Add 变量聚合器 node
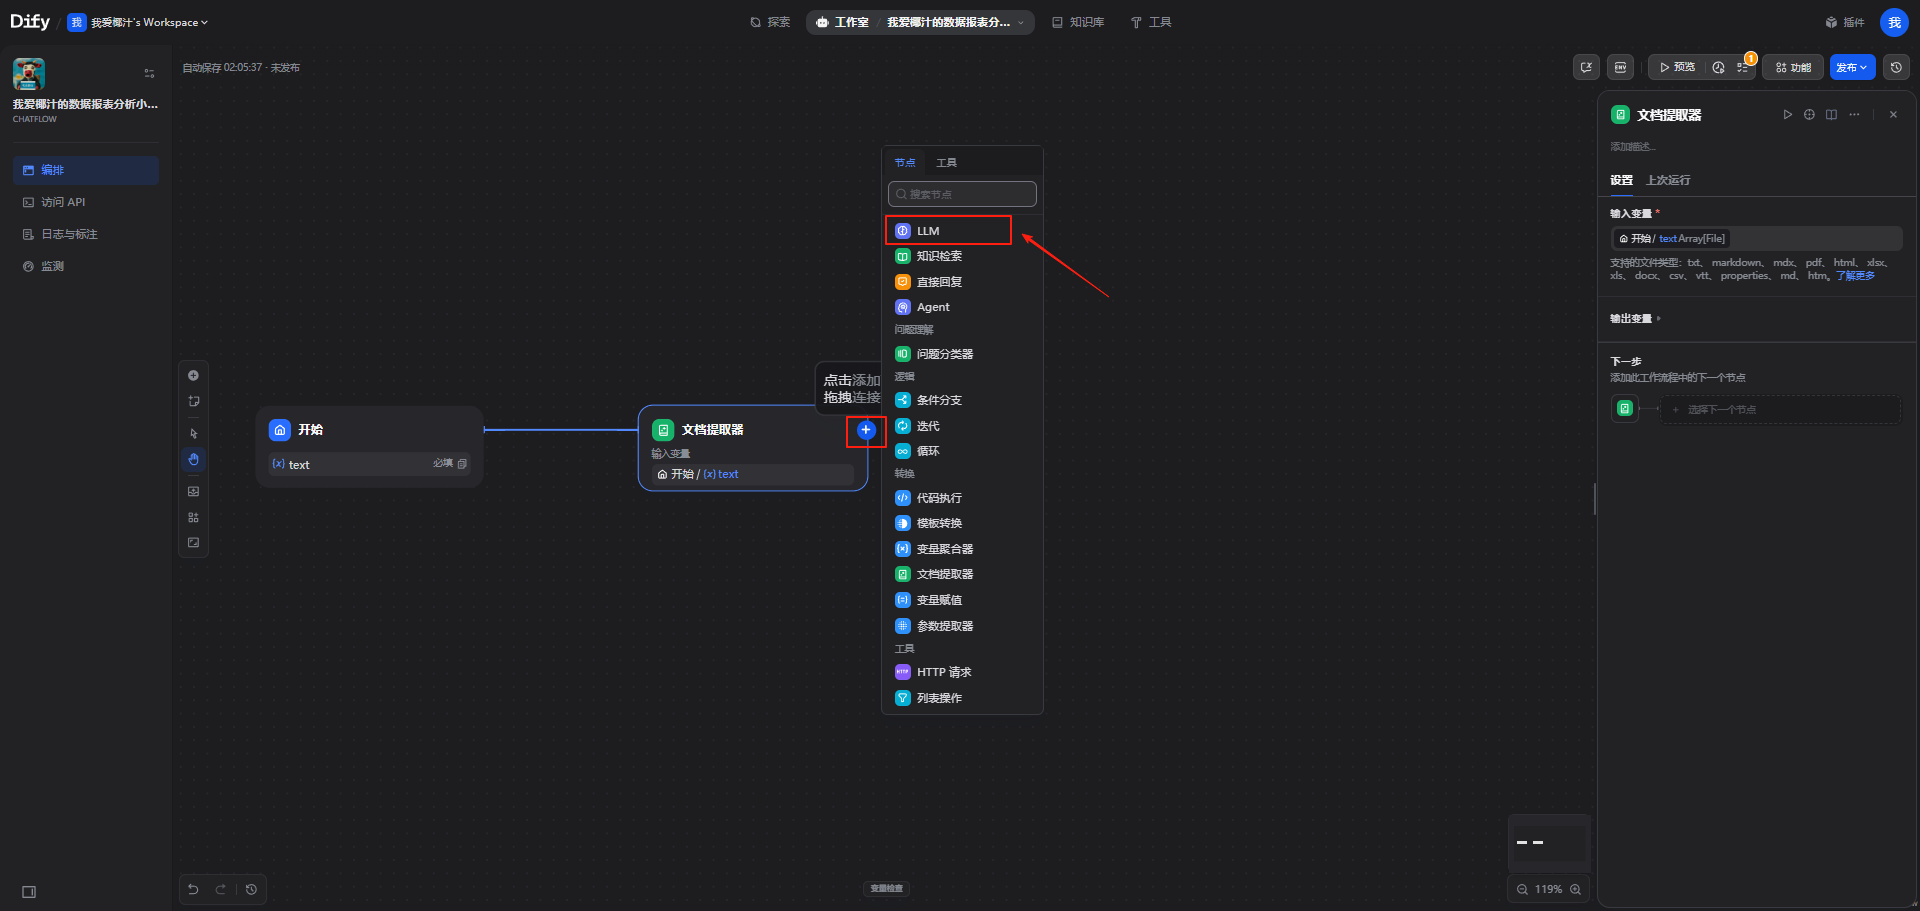The width and height of the screenshot is (1920, 911). pyautogui.click(x=962, y=549)
